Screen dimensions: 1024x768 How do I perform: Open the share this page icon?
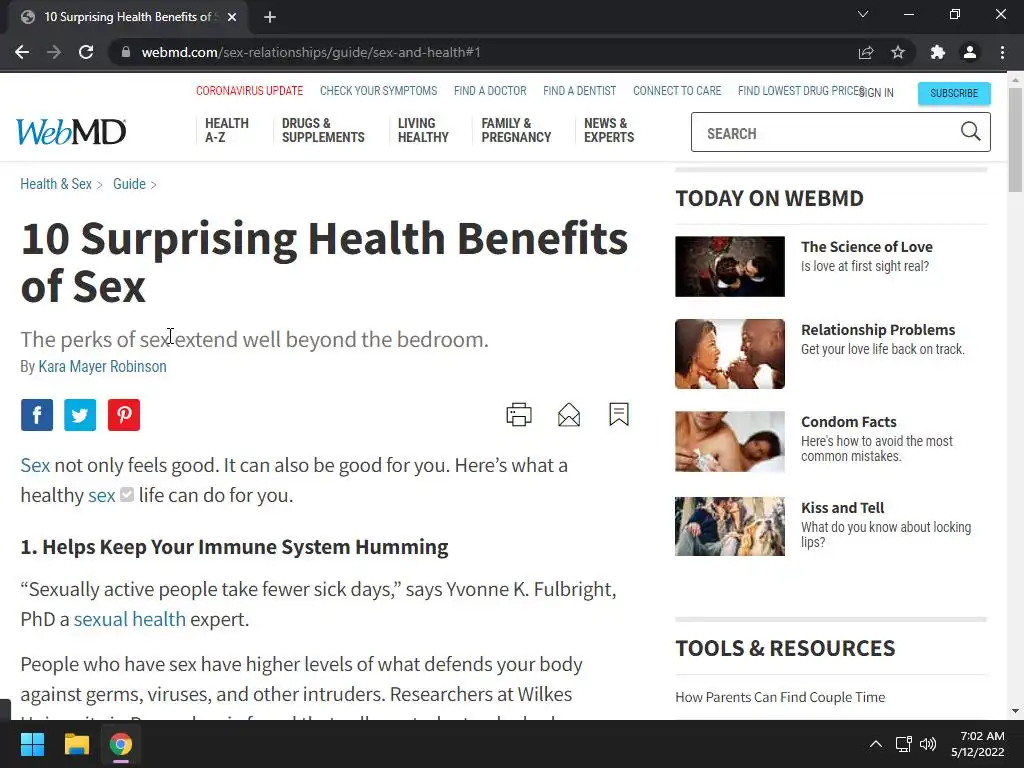point(865,52)
